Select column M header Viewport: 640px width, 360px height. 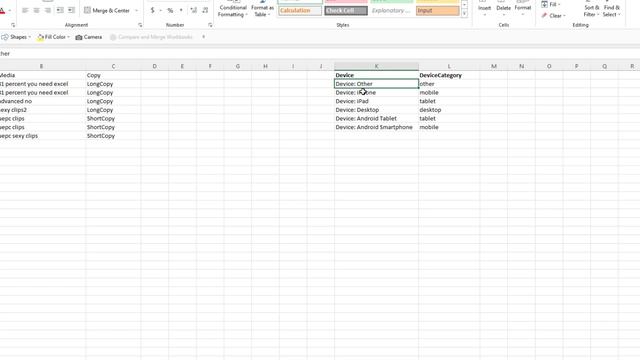pyautogui.click(x=493, y=66)
